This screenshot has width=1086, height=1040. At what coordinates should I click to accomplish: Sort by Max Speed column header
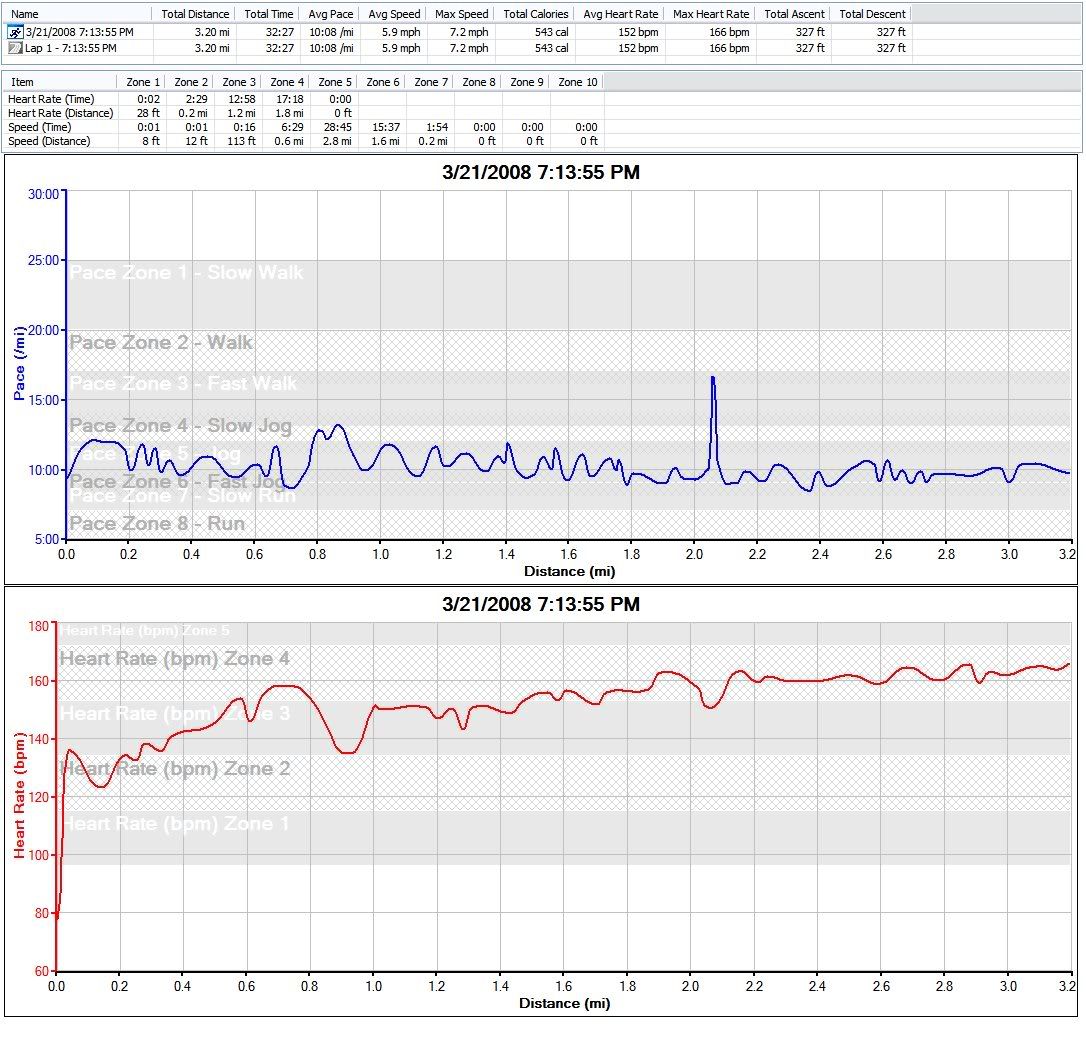pyautogui.click(x=462, y=14)
